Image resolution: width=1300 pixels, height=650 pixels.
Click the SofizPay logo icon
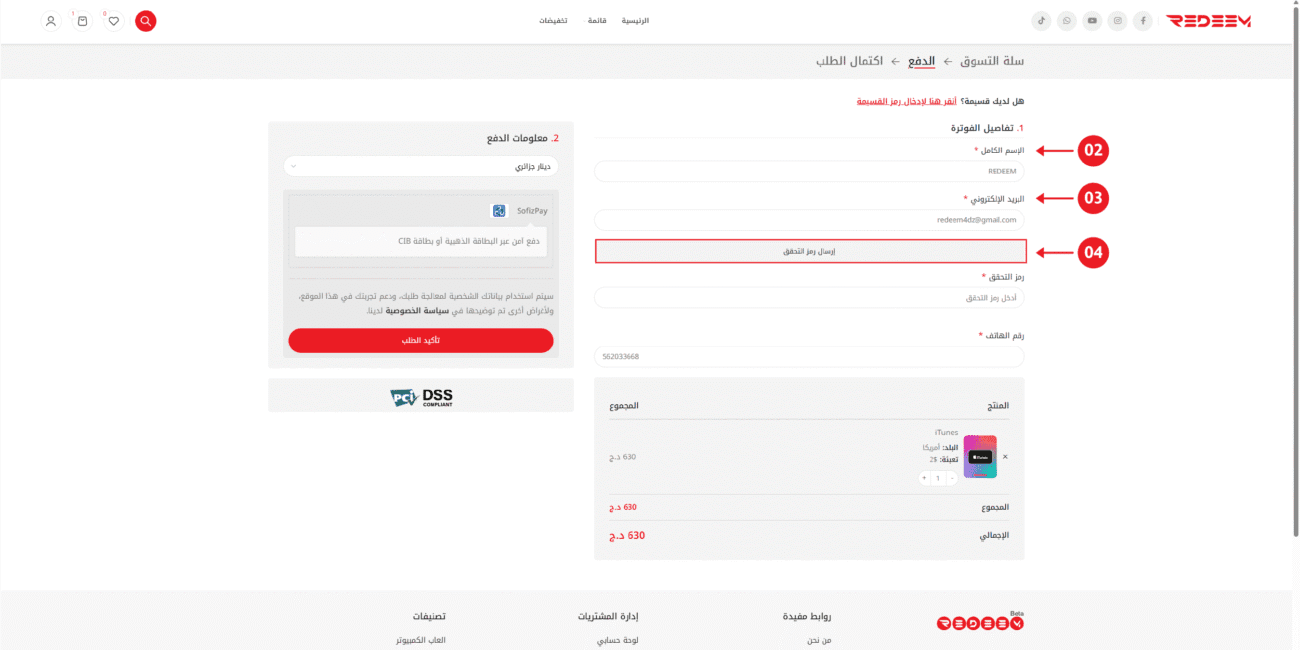(499, 211)
